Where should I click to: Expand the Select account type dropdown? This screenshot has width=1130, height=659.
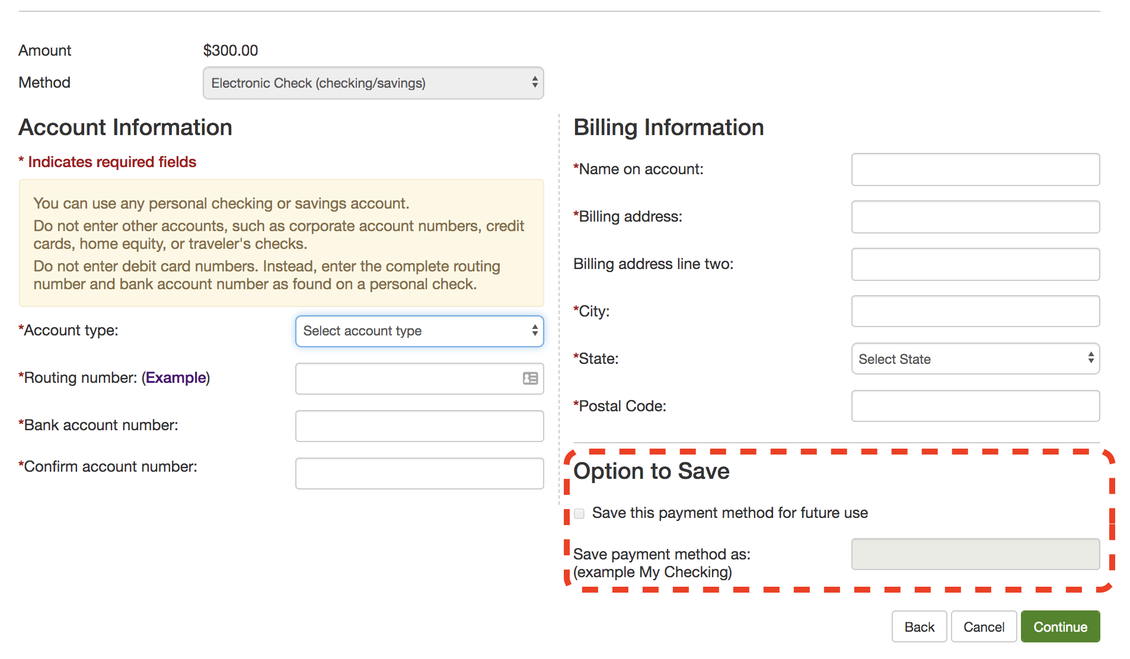[419, 331]
